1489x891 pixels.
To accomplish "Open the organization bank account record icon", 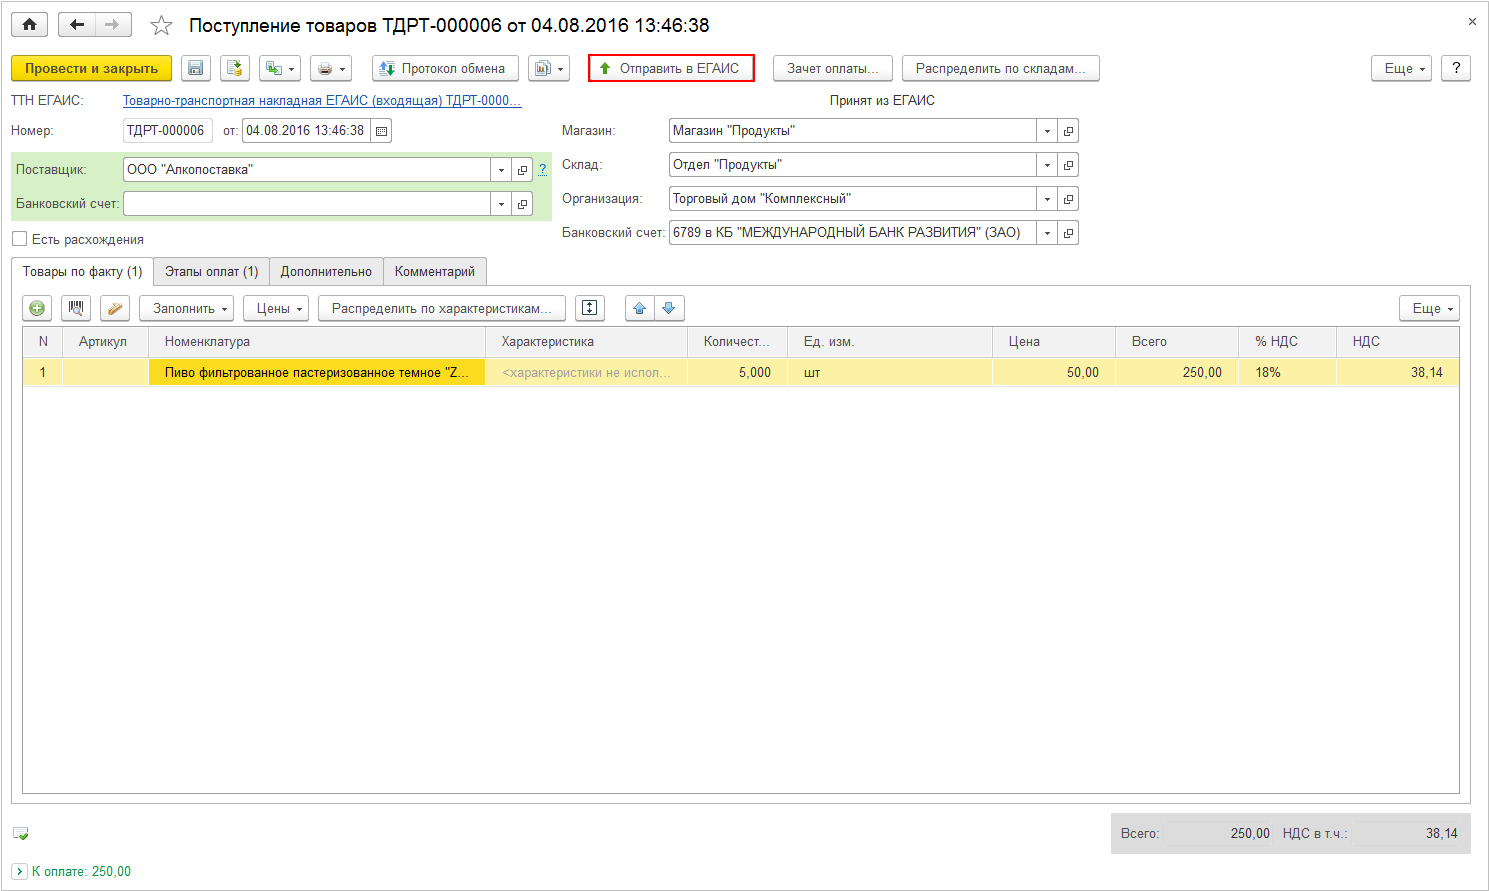I will tap(1068, 233).
